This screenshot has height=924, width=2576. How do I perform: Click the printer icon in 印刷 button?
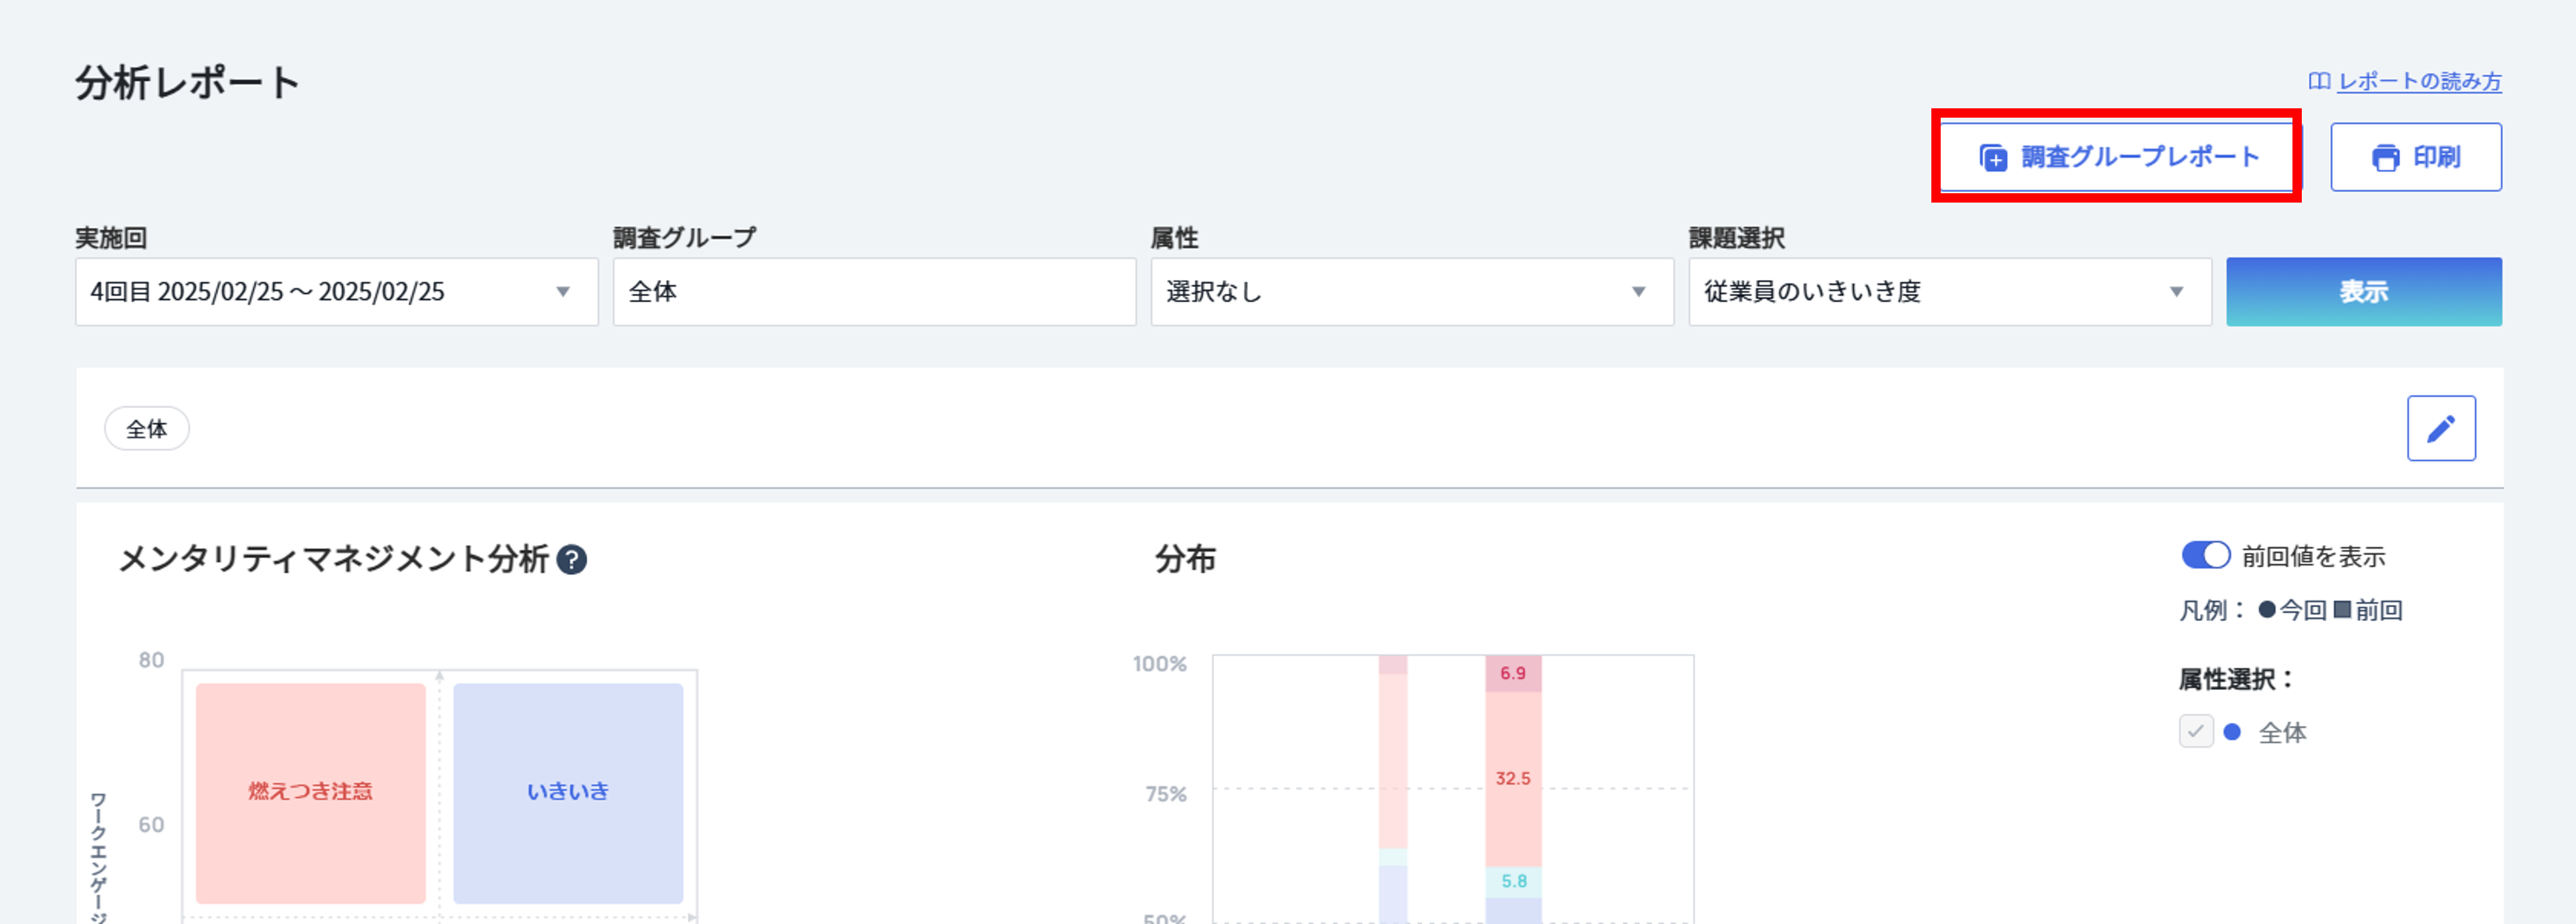2385,158
